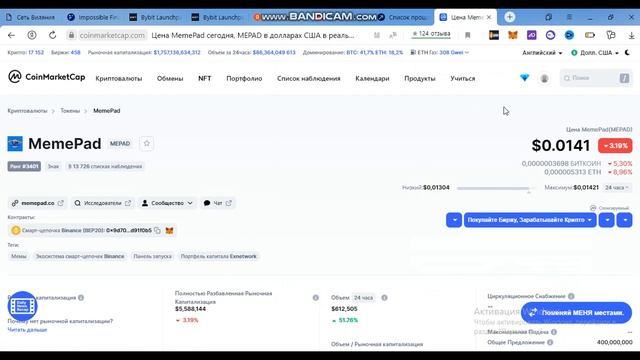Click the Токены breadcrumb link

pyautogui.click(x=70, y=111)
